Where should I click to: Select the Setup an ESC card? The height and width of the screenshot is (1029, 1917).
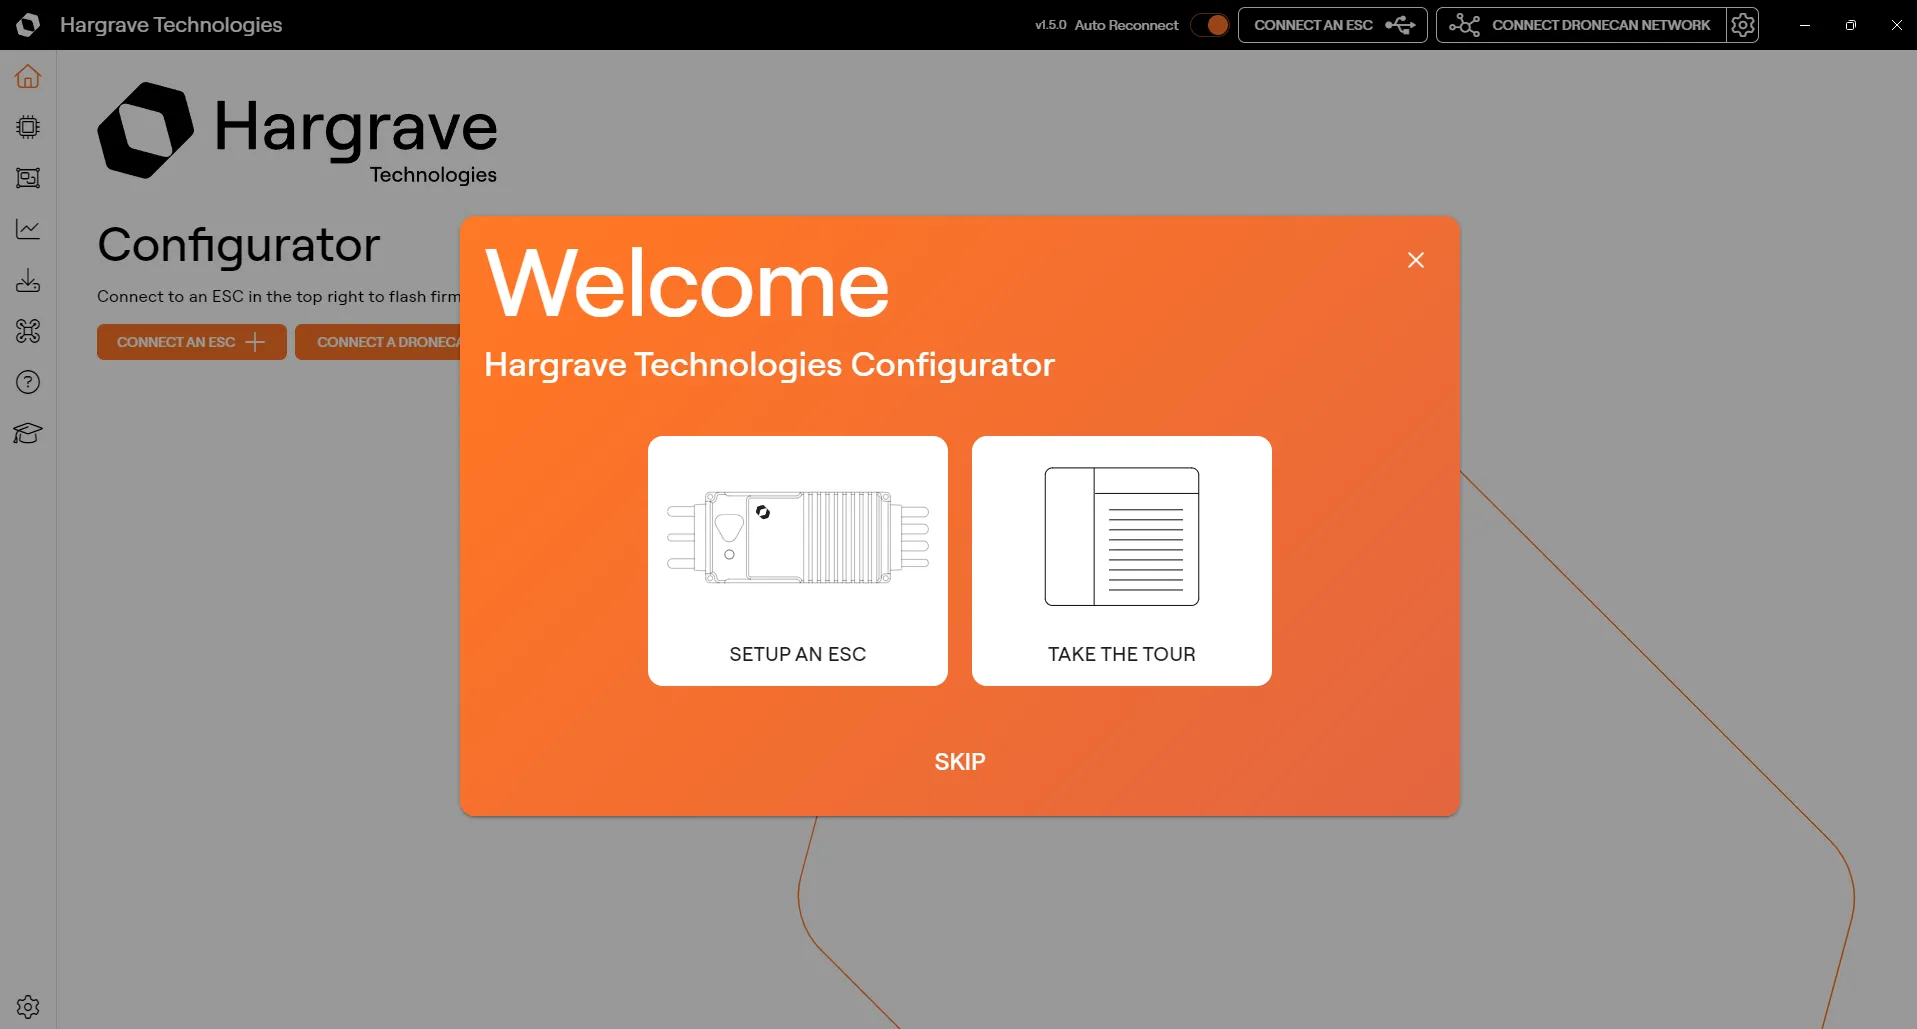[x=797, y=560]
